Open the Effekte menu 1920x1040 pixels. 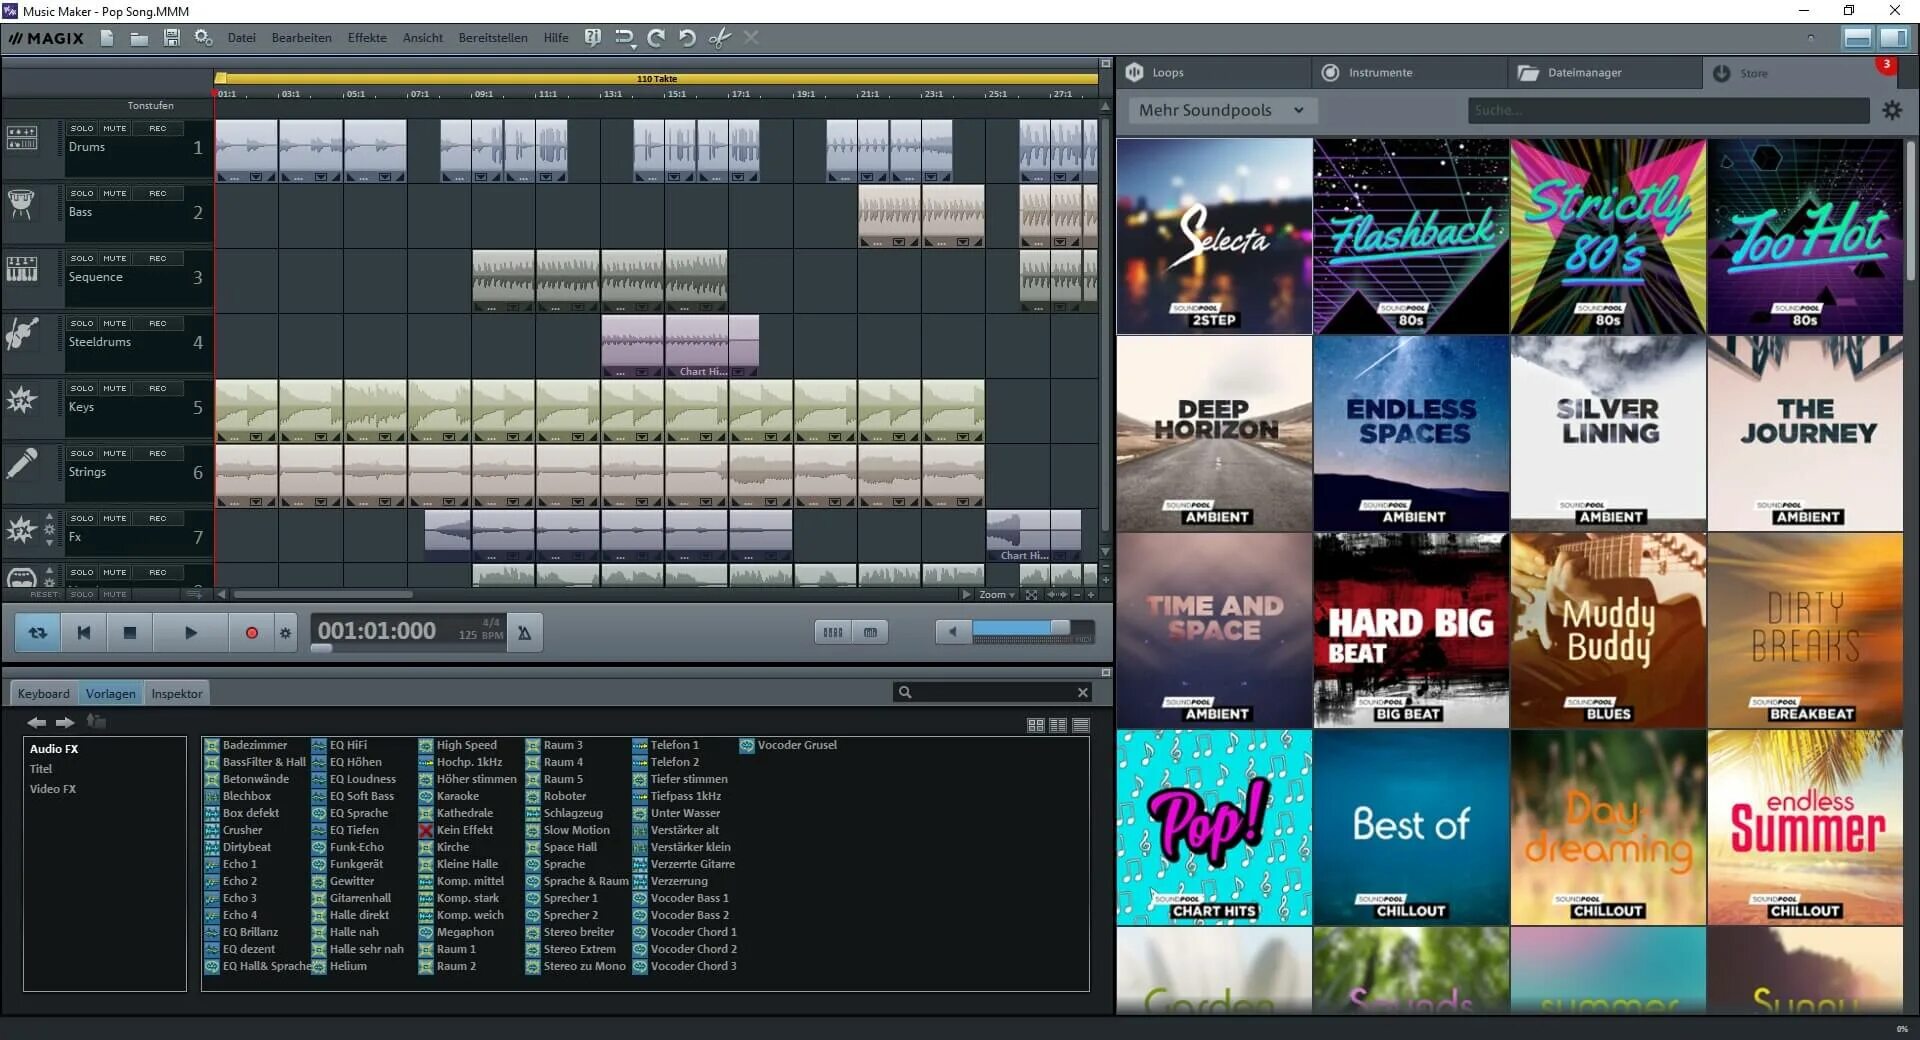click(x=367, y=38)
